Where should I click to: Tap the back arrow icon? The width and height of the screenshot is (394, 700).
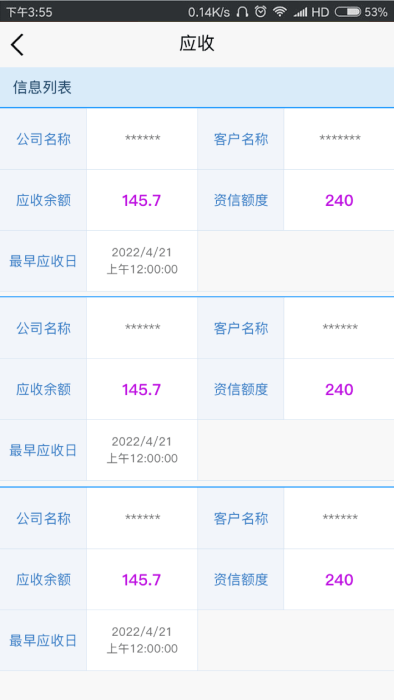(x=17, y=45)
